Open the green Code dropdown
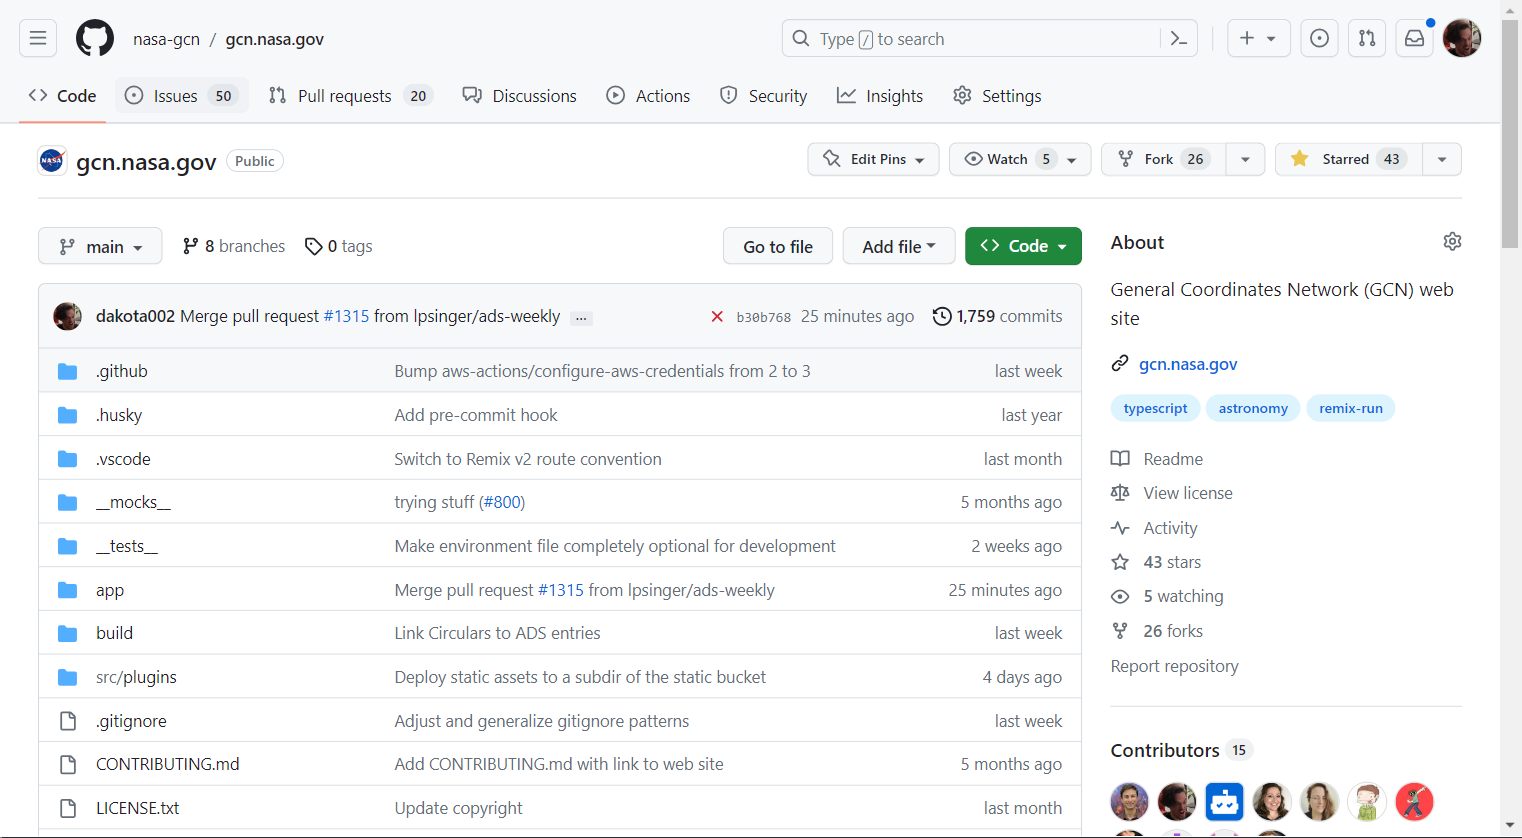This screenshot has height=838, width=1522. [x=1023, y=246]
